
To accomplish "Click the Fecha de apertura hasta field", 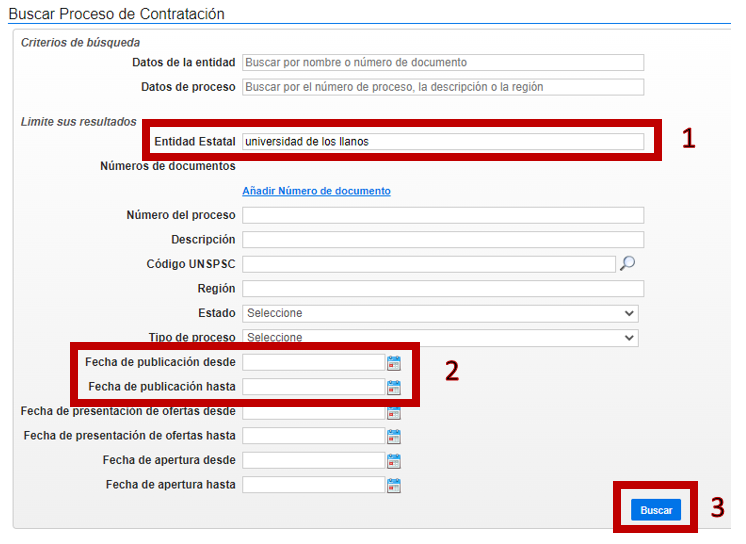I will tap(314, 485).
